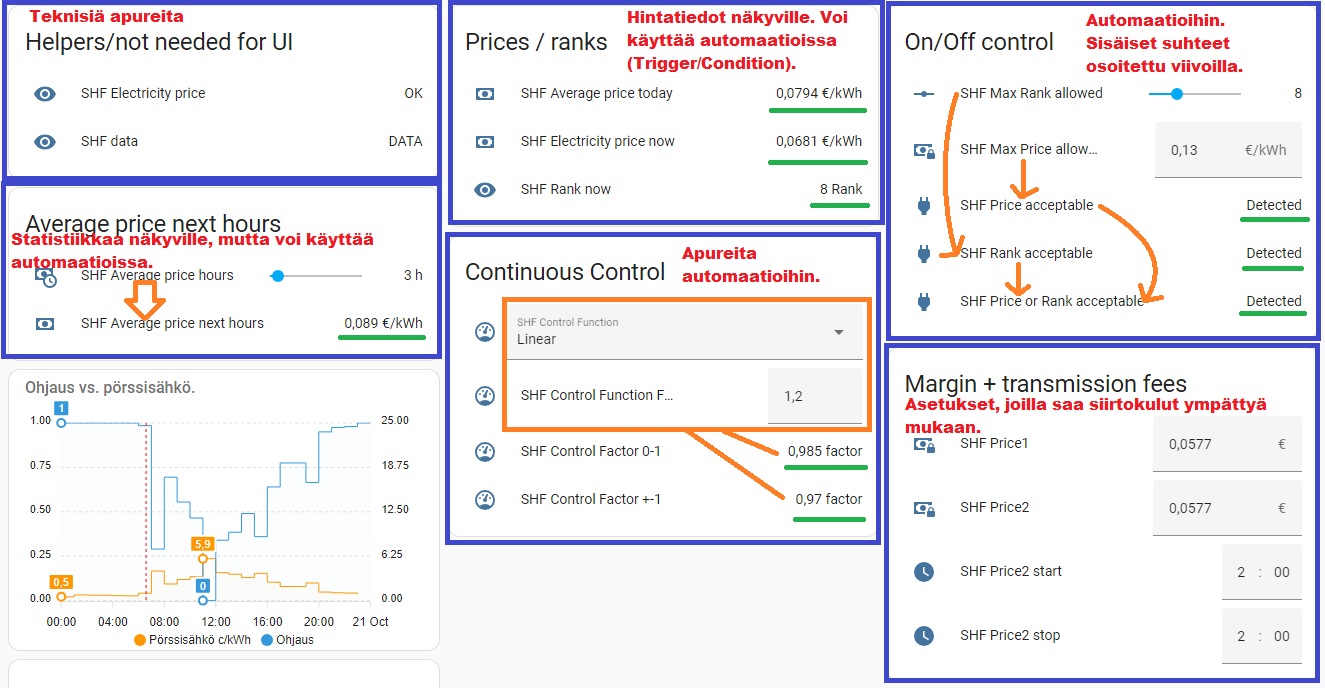Click the Linear dropdown arrow
This screenshot has width=1325, height=688.
839,333
